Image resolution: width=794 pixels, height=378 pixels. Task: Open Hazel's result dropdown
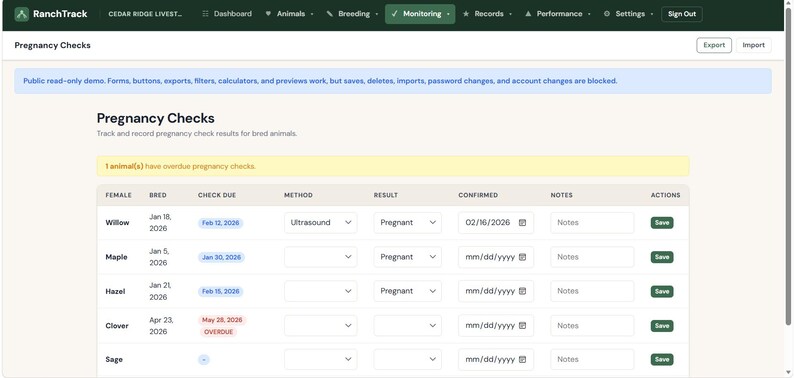pos(408,291)
